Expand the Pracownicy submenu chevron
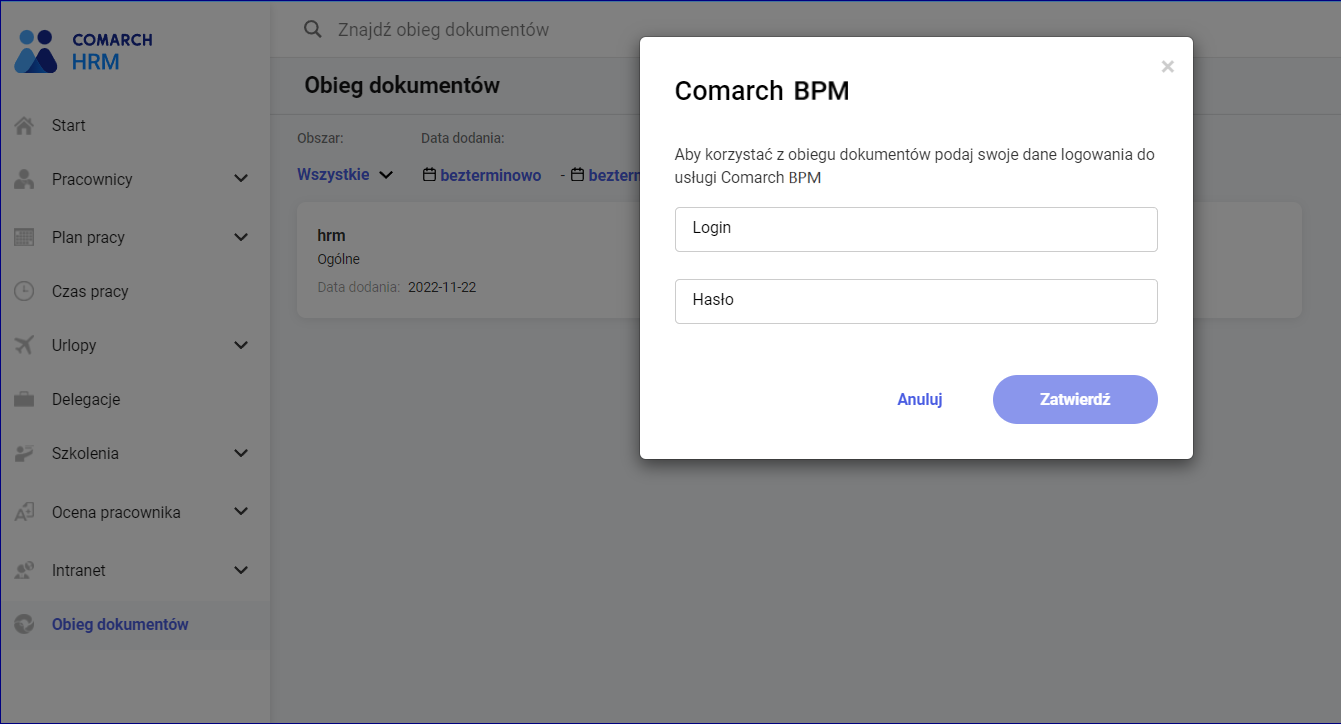 click(240, 180)
